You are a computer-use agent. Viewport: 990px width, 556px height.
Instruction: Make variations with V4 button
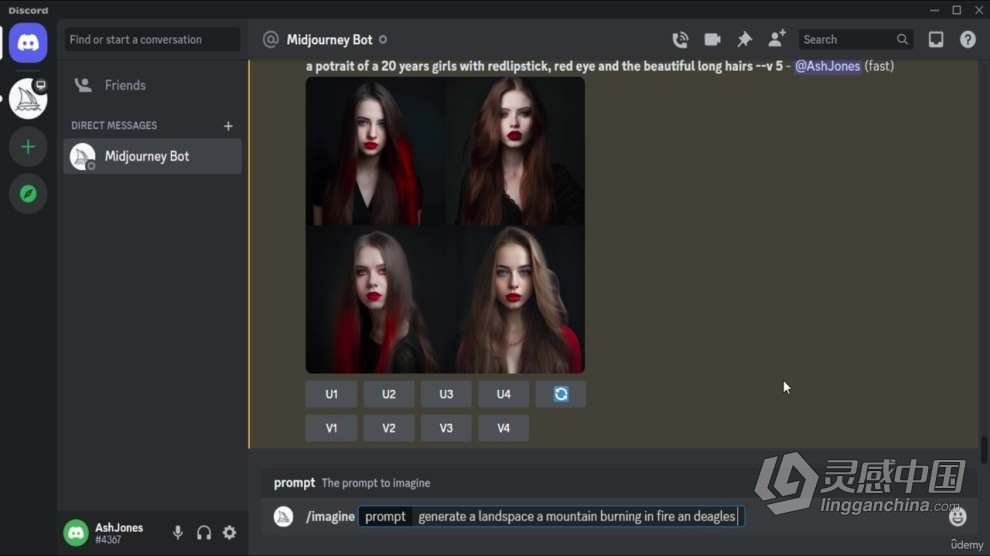(503, 429)
